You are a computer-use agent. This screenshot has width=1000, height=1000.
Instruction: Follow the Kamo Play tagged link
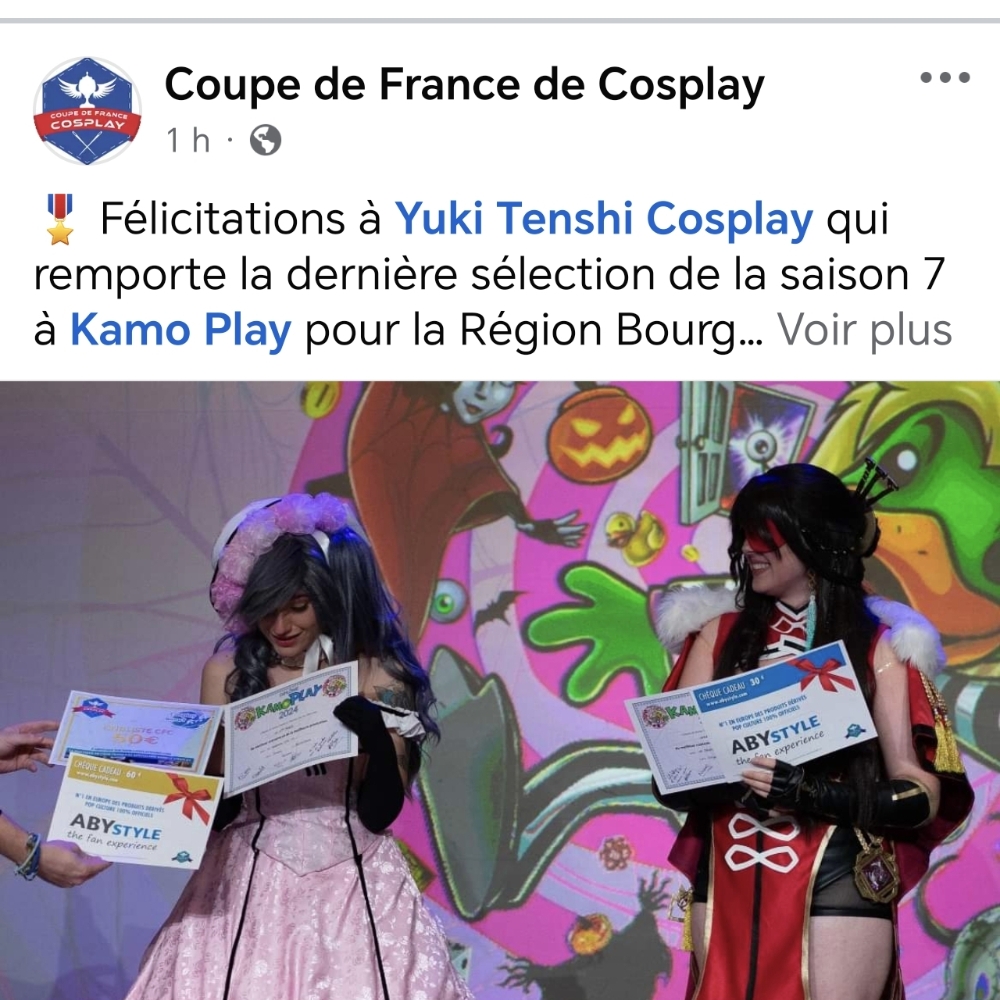180,330
